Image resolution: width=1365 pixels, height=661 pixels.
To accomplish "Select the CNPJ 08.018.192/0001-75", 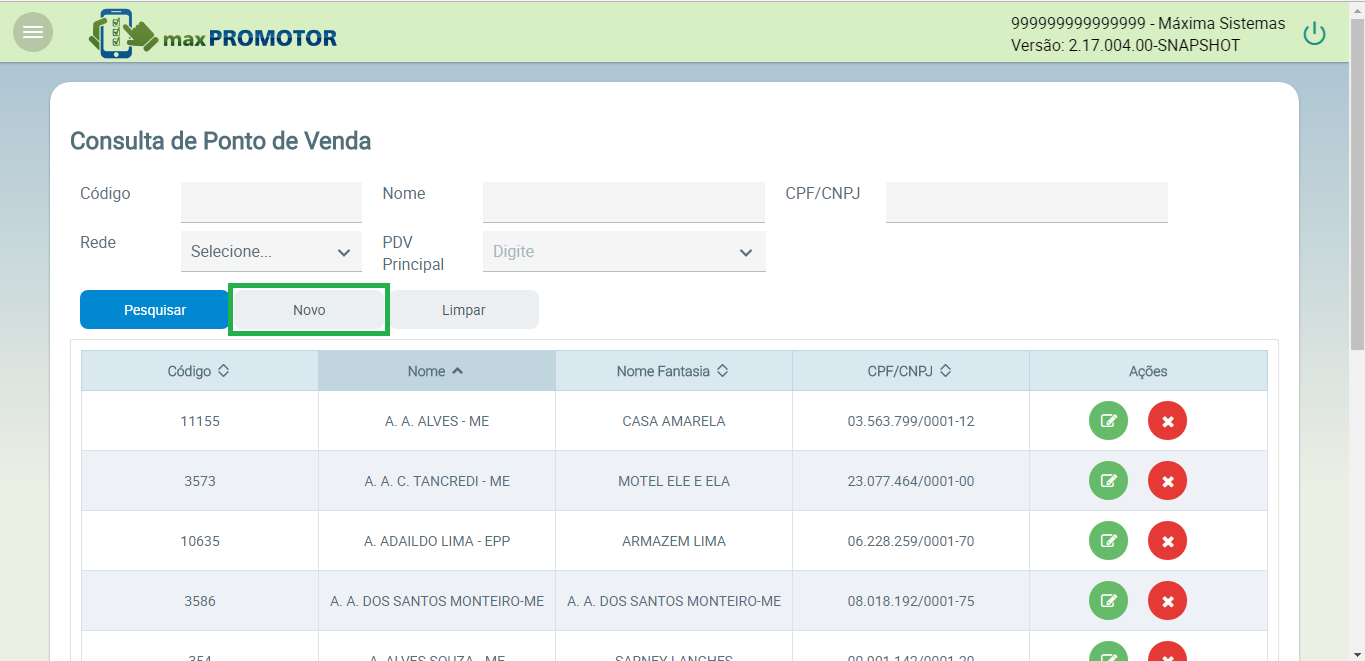I will 911,601.
